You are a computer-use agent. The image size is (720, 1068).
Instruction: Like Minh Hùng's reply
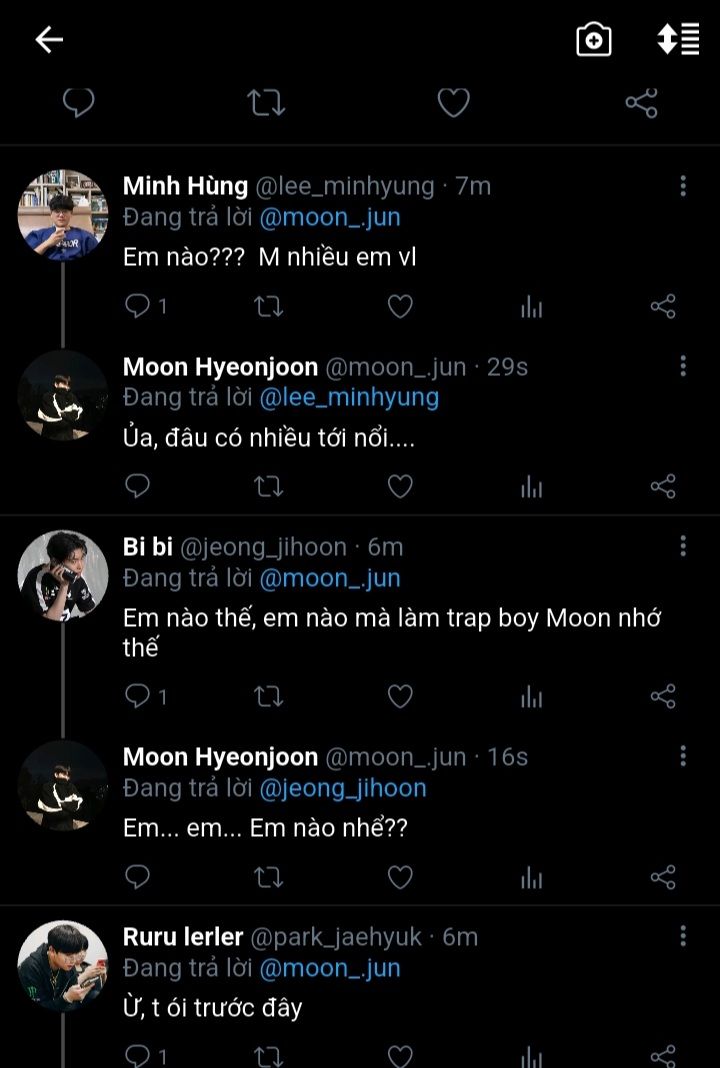pos(400,306)
